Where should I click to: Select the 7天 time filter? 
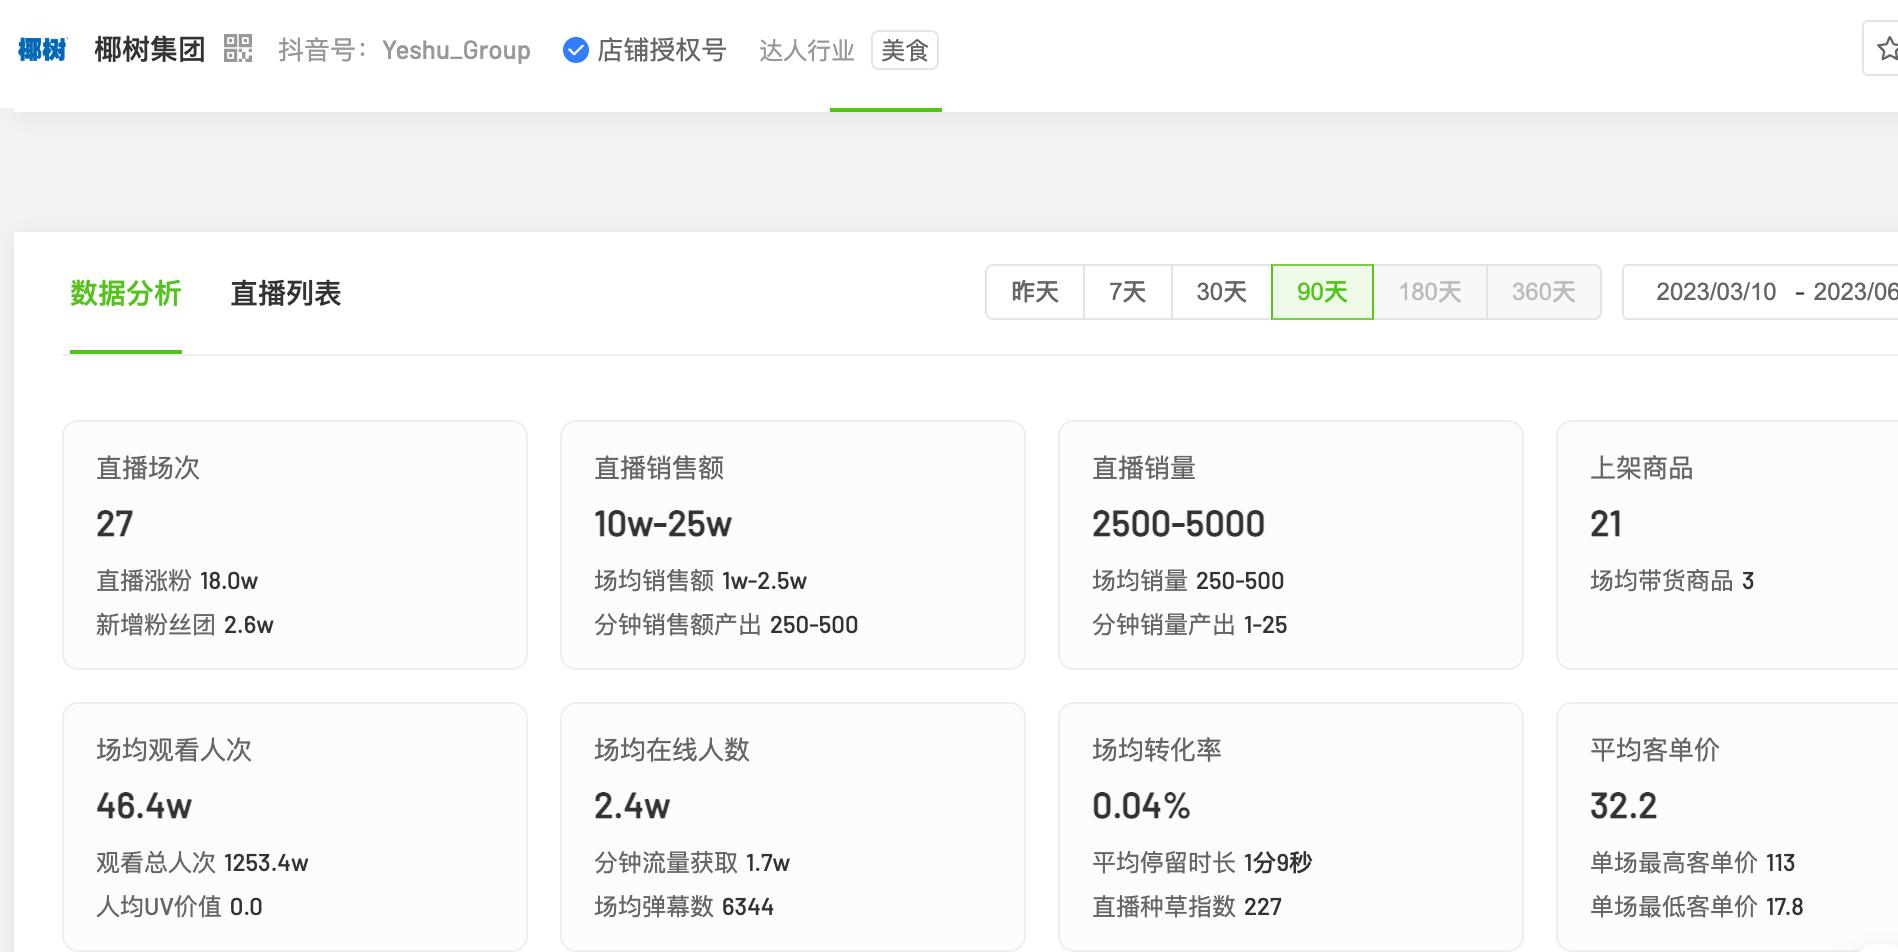pyautogui.click(x=1126, y=292)
